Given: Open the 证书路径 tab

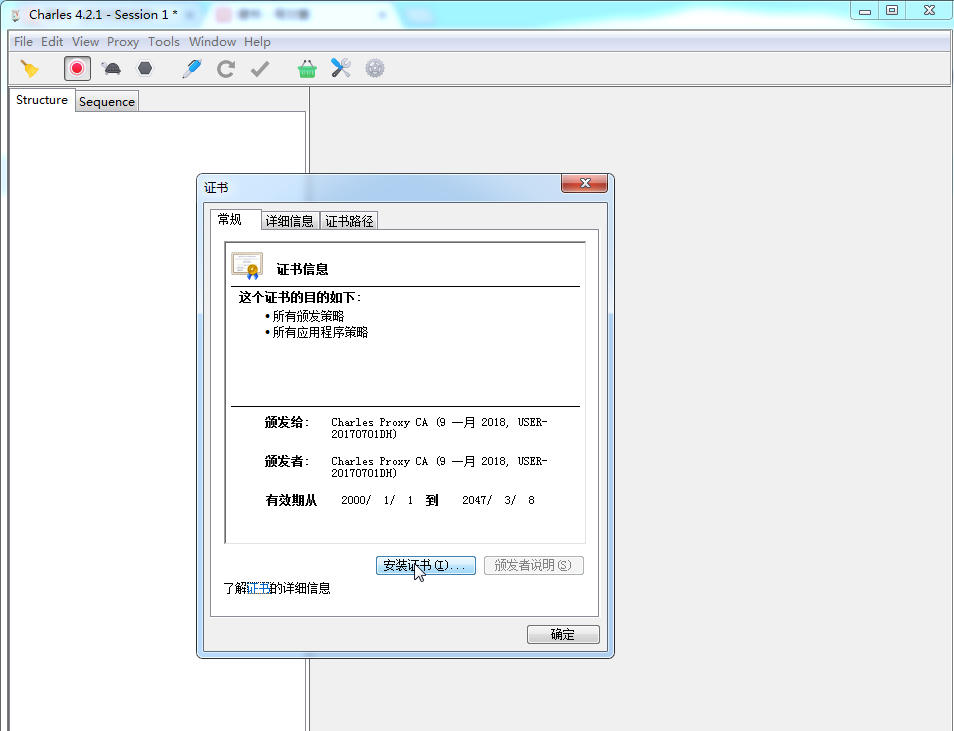Looking at the screenshot, I should click(348, 220).
